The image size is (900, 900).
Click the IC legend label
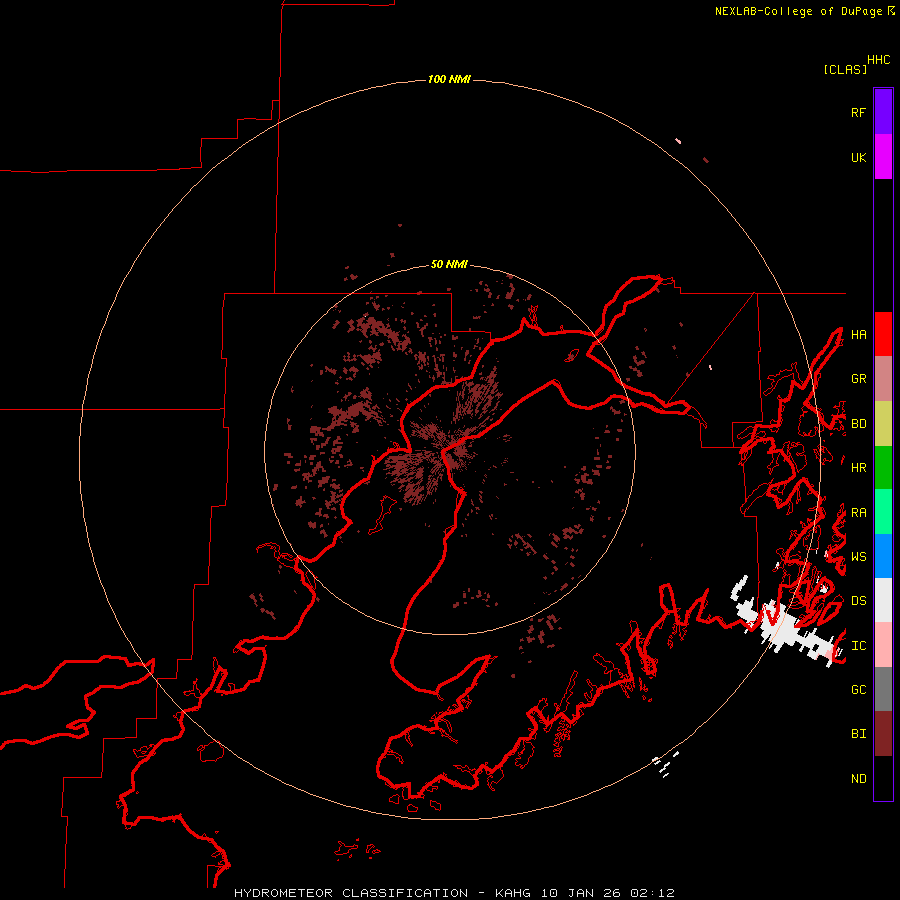(x=858, y=646)
